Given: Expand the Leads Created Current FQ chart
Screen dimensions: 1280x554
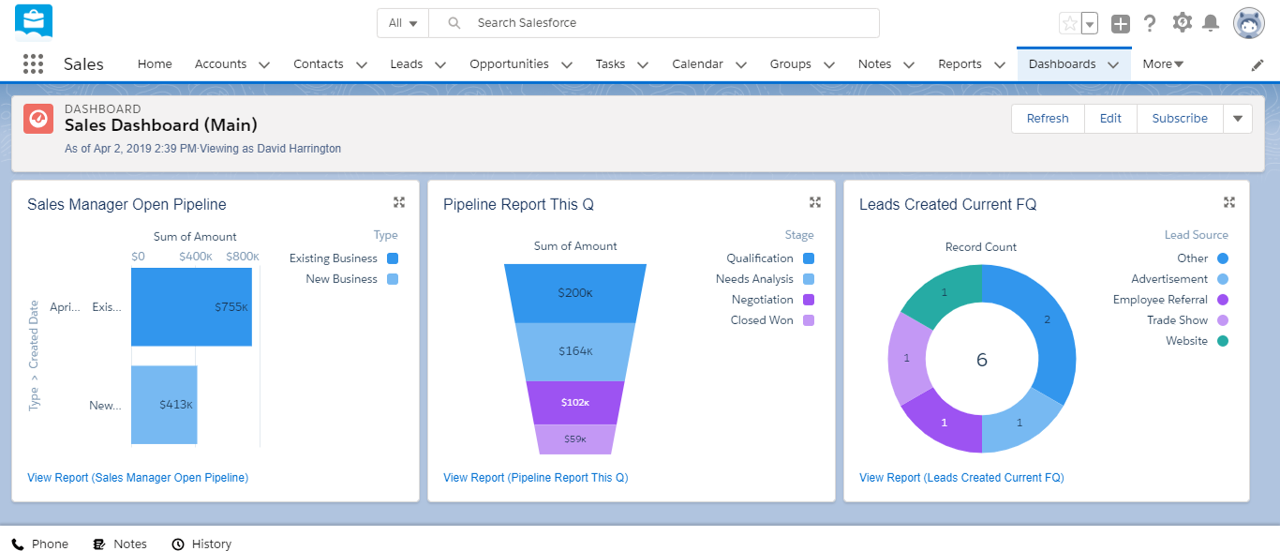Looking at the screenshot, I should [x=1229, y=202].
